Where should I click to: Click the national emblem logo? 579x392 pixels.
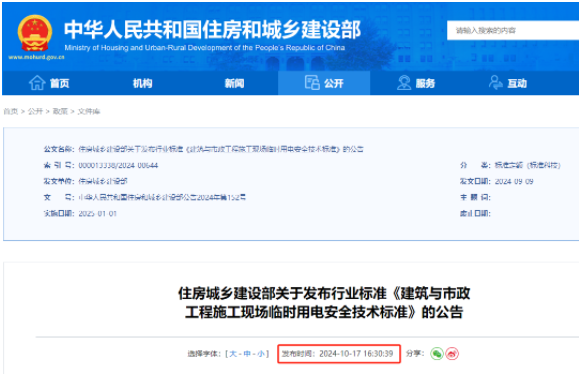[x=35, y=33]
